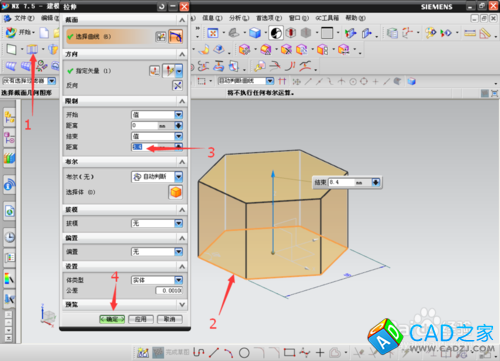Click the end distance input field
Screen dimensions: 500x361
[x=153, y=147]
